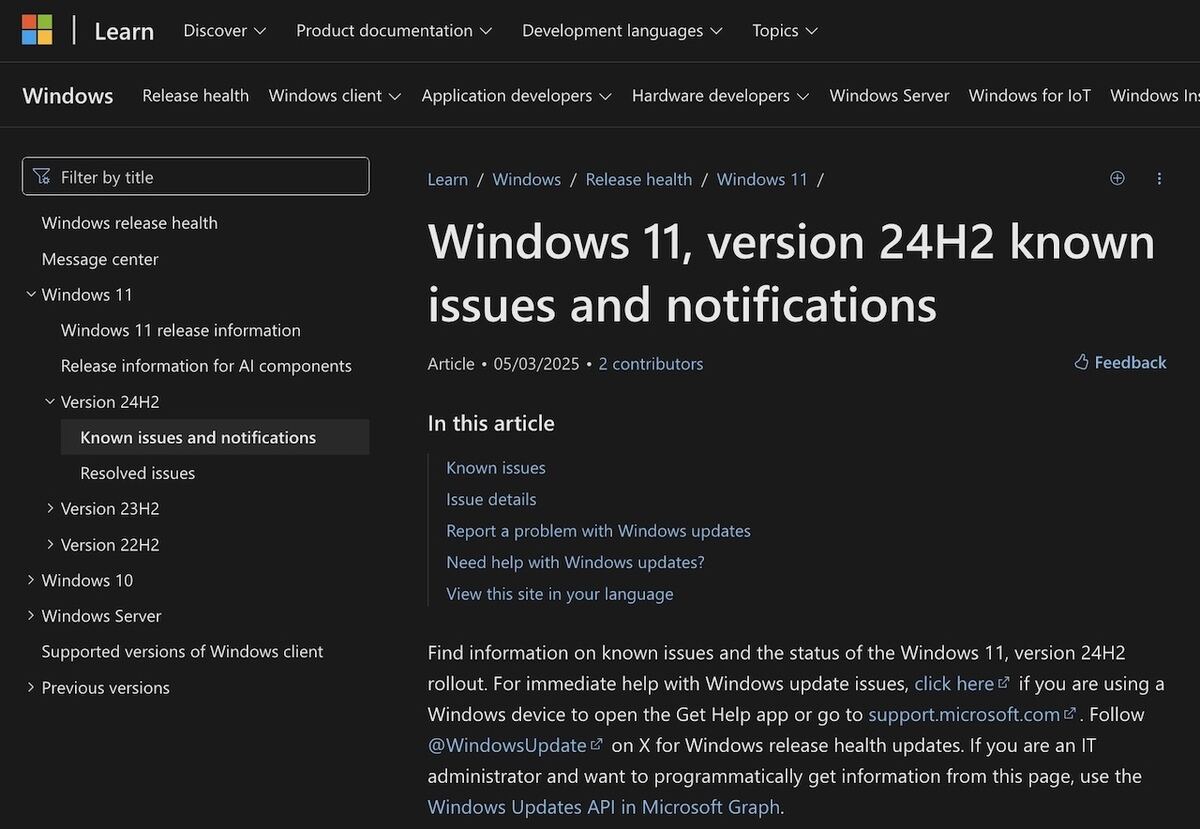Jump to Need help with Windows updates?
1200x829 pixels.
click(x=575, y=562)
